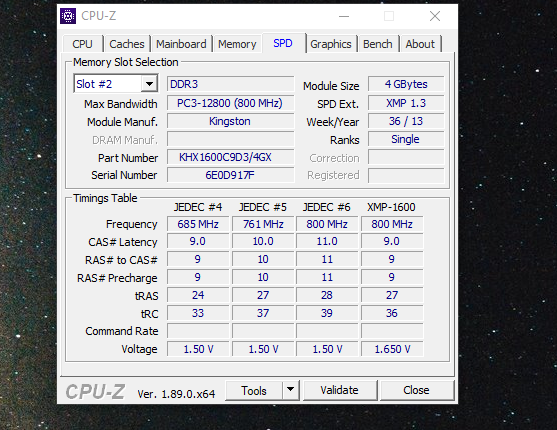Switch to the Bench tab
Screen dimensions: 557x430
(378, 44)
